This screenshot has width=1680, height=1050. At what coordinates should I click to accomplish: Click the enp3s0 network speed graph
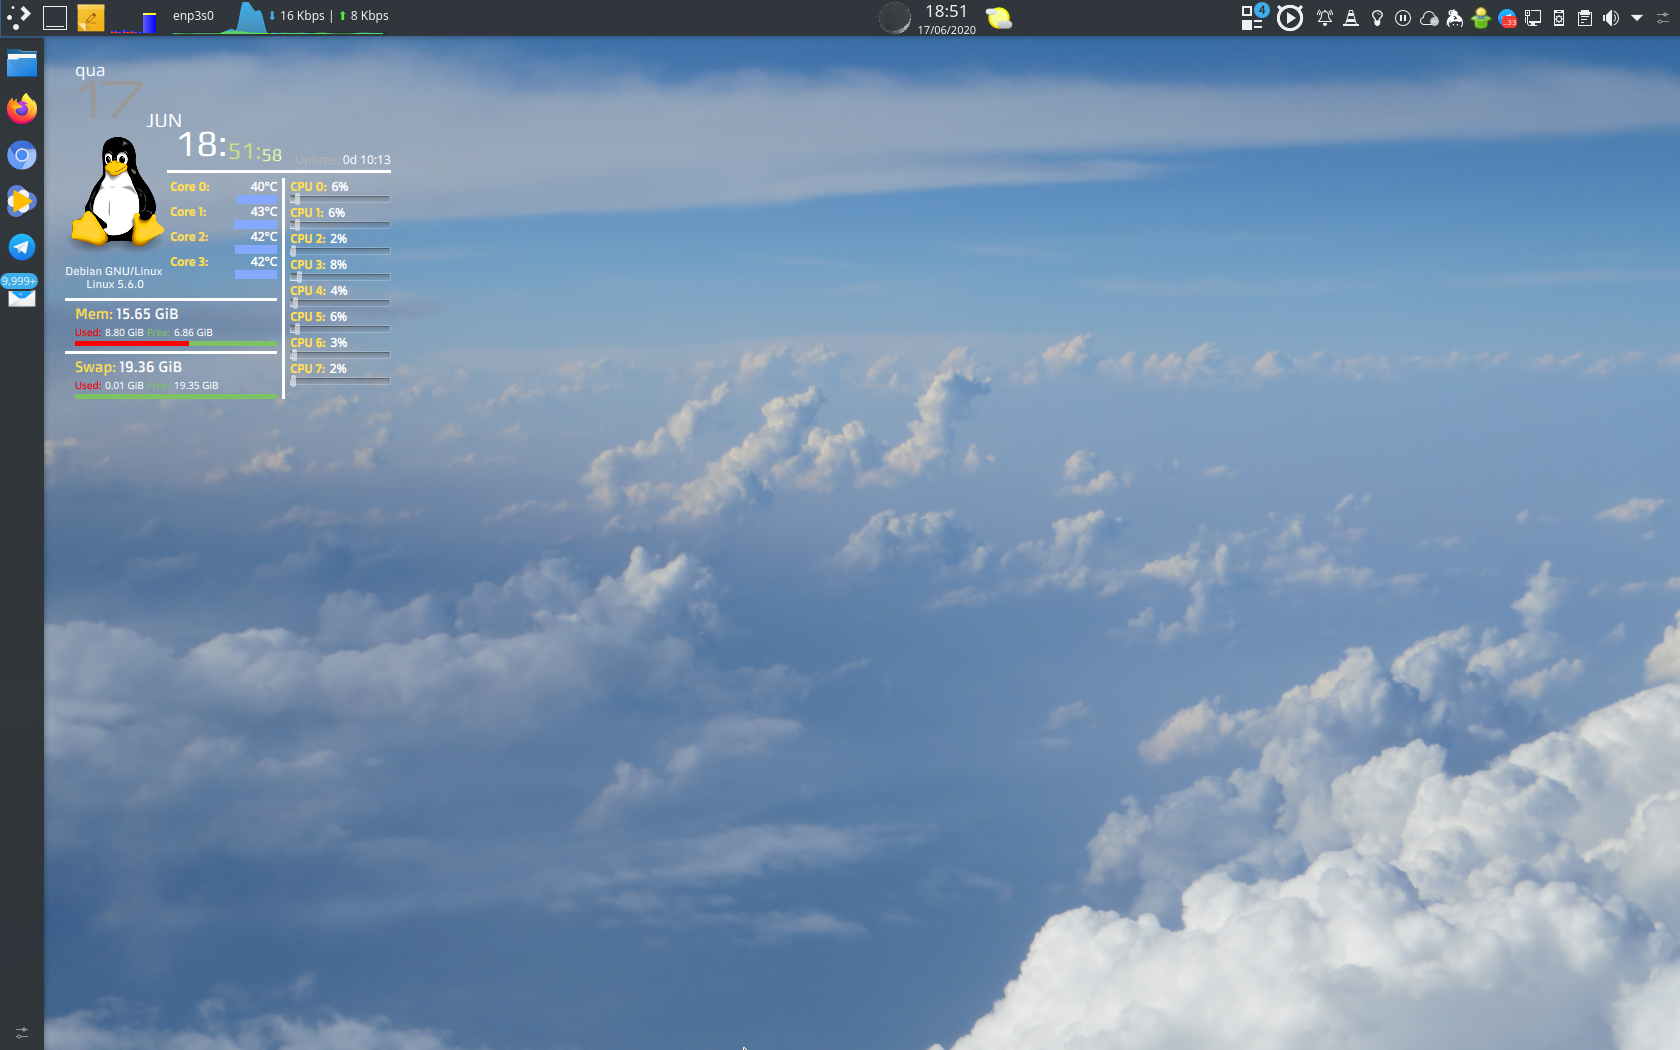click(281, 18)
